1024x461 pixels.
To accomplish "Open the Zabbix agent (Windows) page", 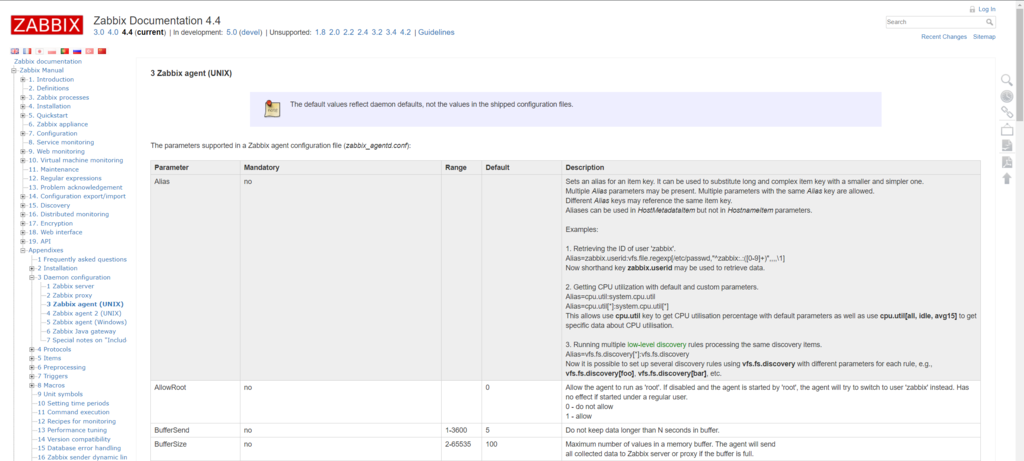I will tap(89, 322).
